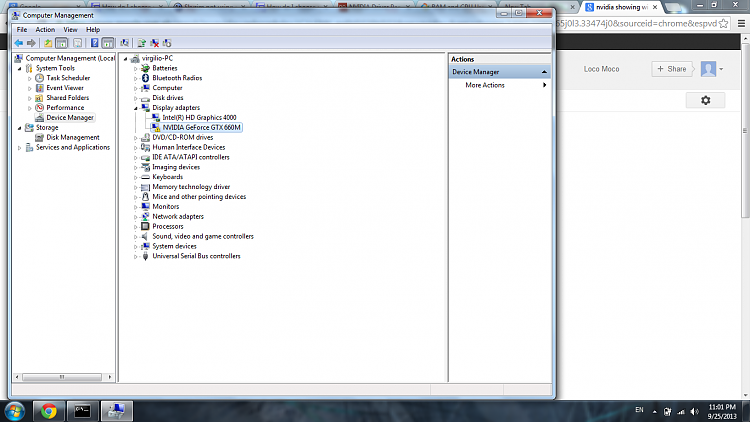This screenshot has width=750, height=422.
Task: Open the Help menu
Action: click(93, 30)
